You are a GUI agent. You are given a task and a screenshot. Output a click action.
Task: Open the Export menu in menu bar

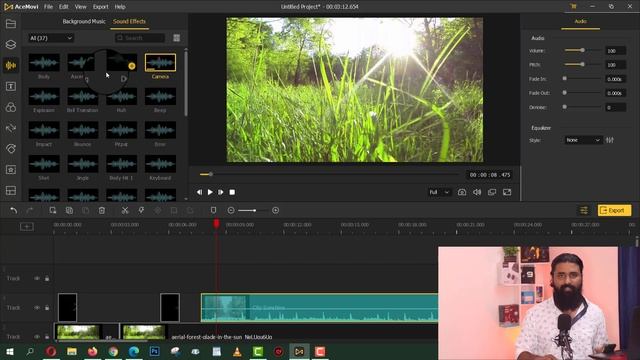(100, 7)
